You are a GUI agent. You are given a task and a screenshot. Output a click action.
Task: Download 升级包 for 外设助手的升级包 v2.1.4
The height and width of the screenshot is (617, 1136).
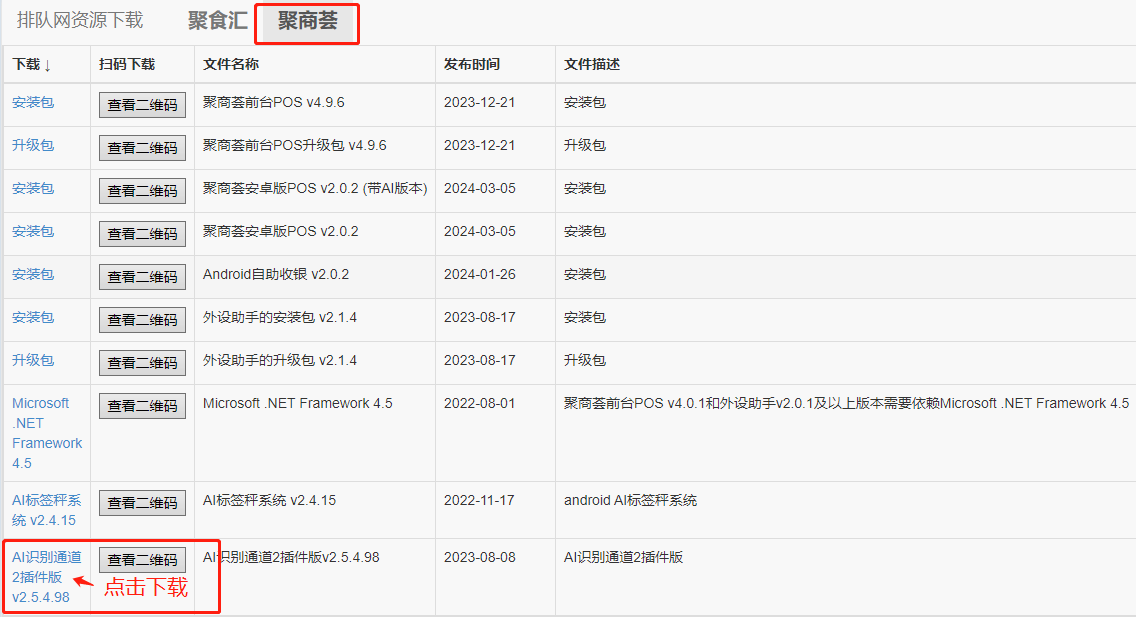tap(33, 360)
